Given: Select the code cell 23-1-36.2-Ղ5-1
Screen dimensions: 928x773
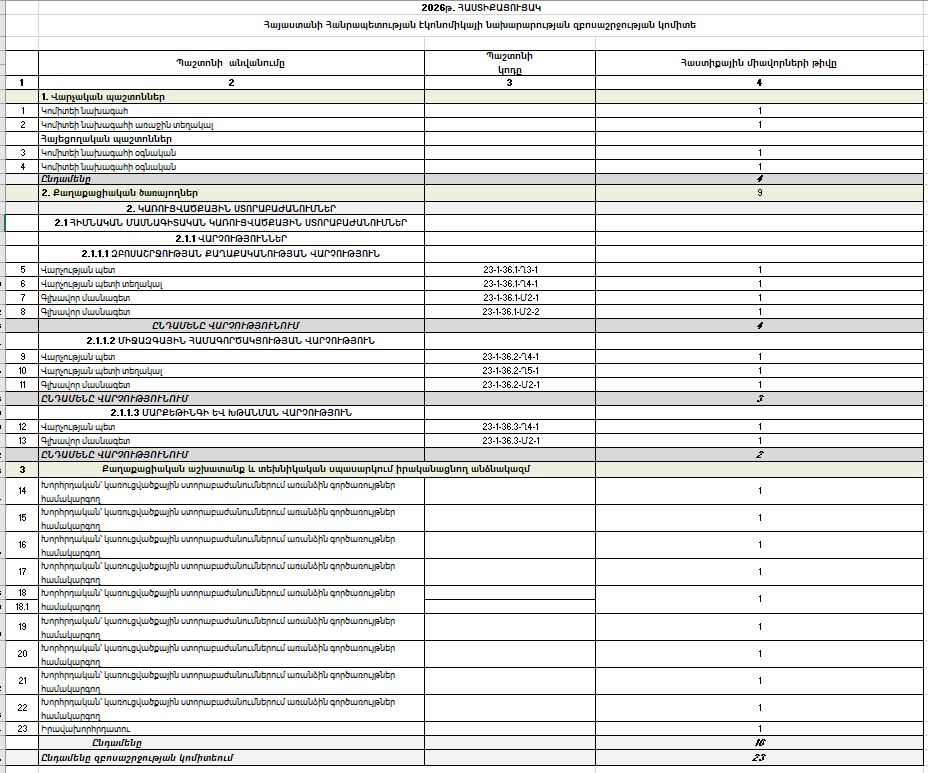Looking at the screenshot, I should pos(510,370).
